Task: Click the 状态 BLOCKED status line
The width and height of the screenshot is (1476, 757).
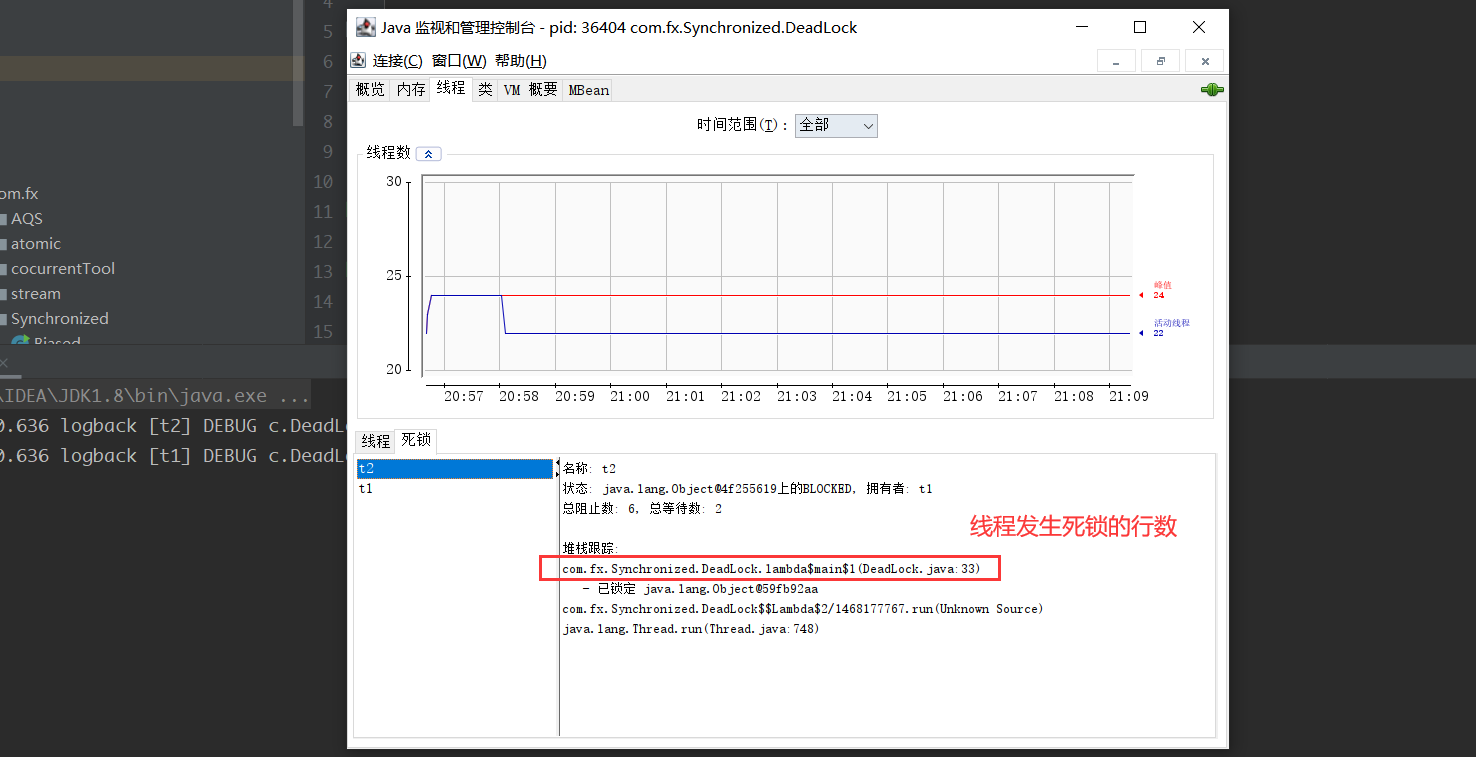Action: (748, 489)
